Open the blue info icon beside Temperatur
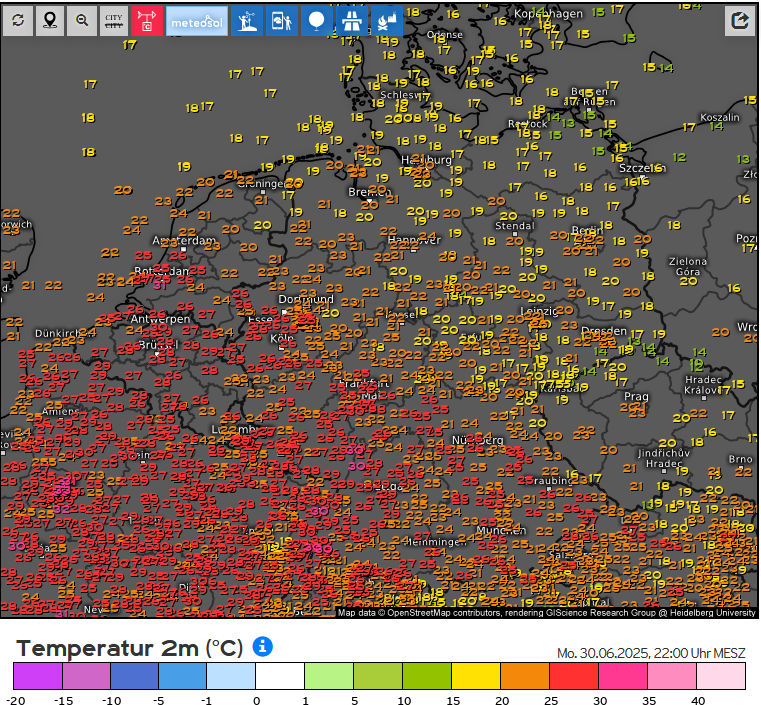761x705 pixels. pyautogui.click(x=263, y=647)
